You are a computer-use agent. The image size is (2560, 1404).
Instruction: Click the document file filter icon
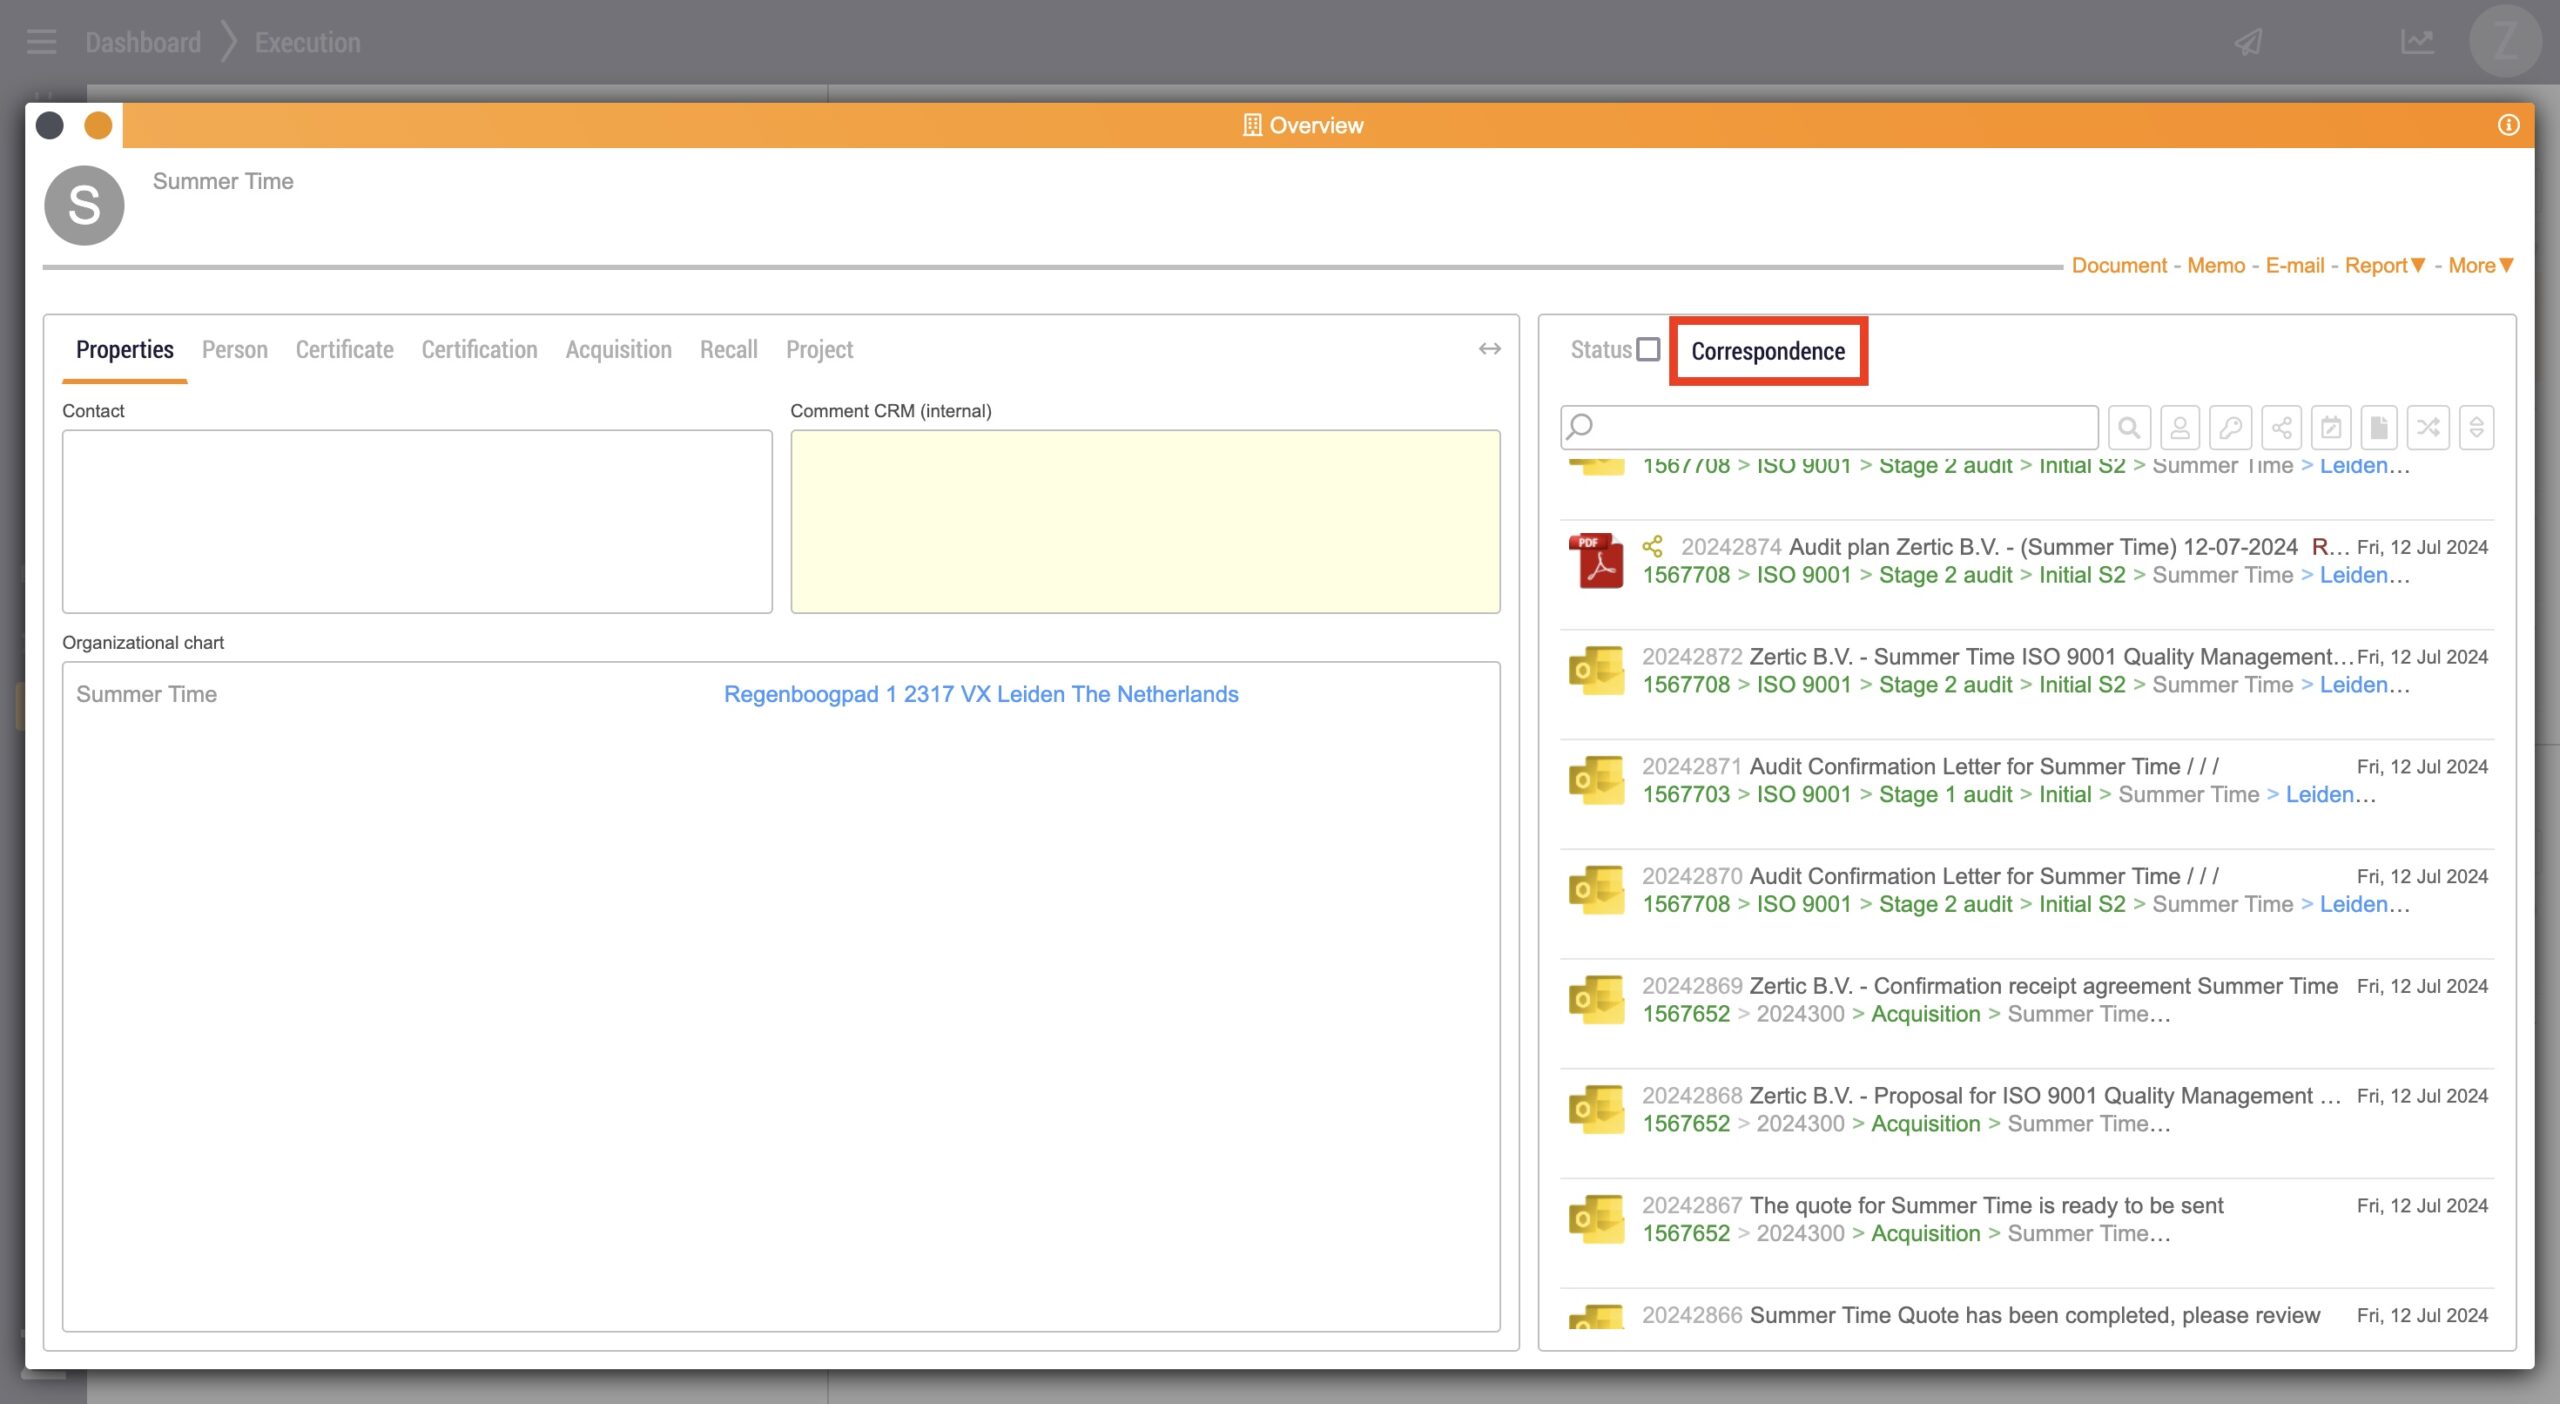(x=2379, y=428)
